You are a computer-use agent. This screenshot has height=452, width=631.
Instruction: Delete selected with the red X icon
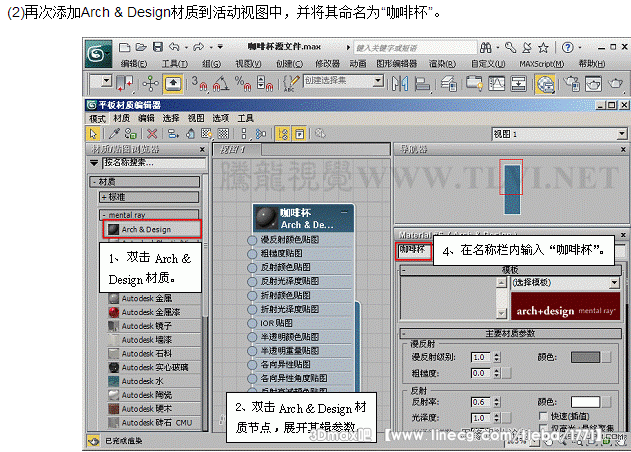pyautogui.click(x=152, y=134)
